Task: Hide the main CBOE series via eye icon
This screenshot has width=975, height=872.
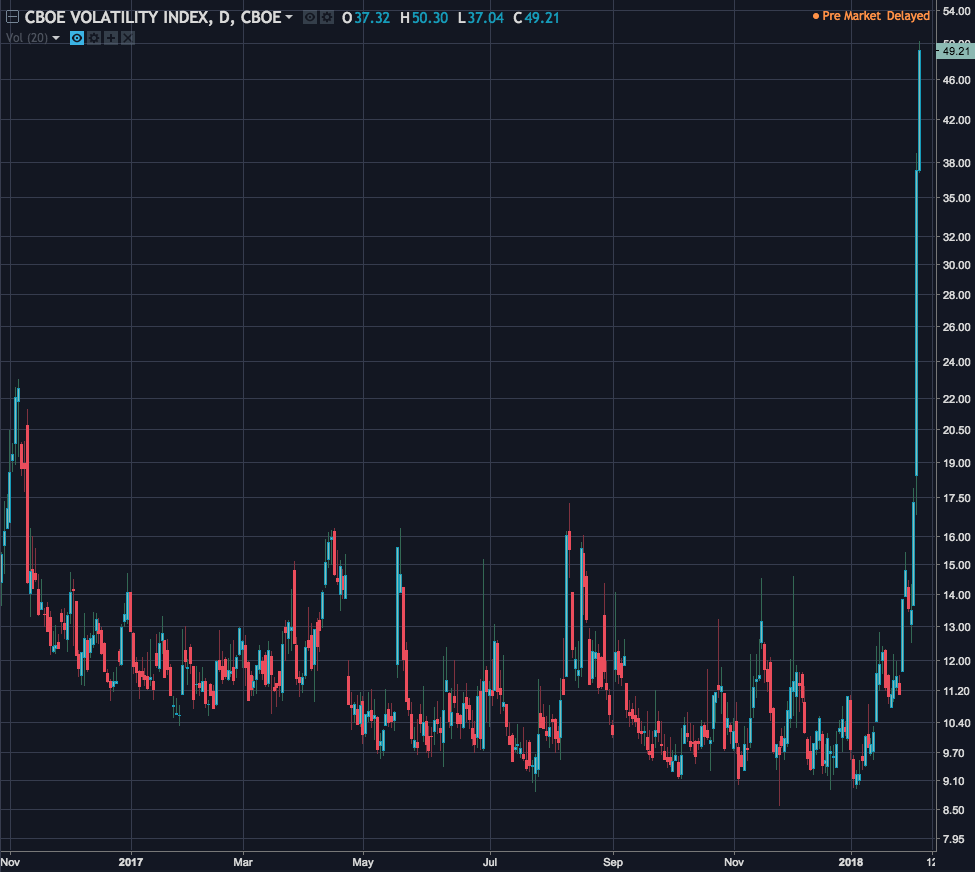Action: [310, 17]
